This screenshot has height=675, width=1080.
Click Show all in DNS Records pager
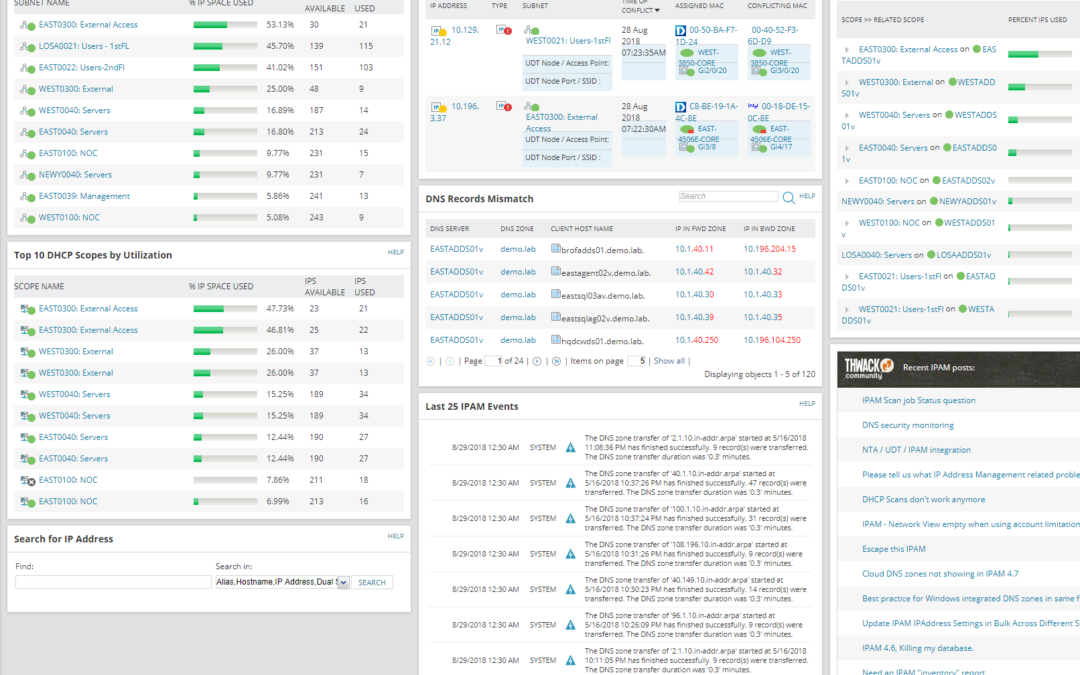pos(669,361)
